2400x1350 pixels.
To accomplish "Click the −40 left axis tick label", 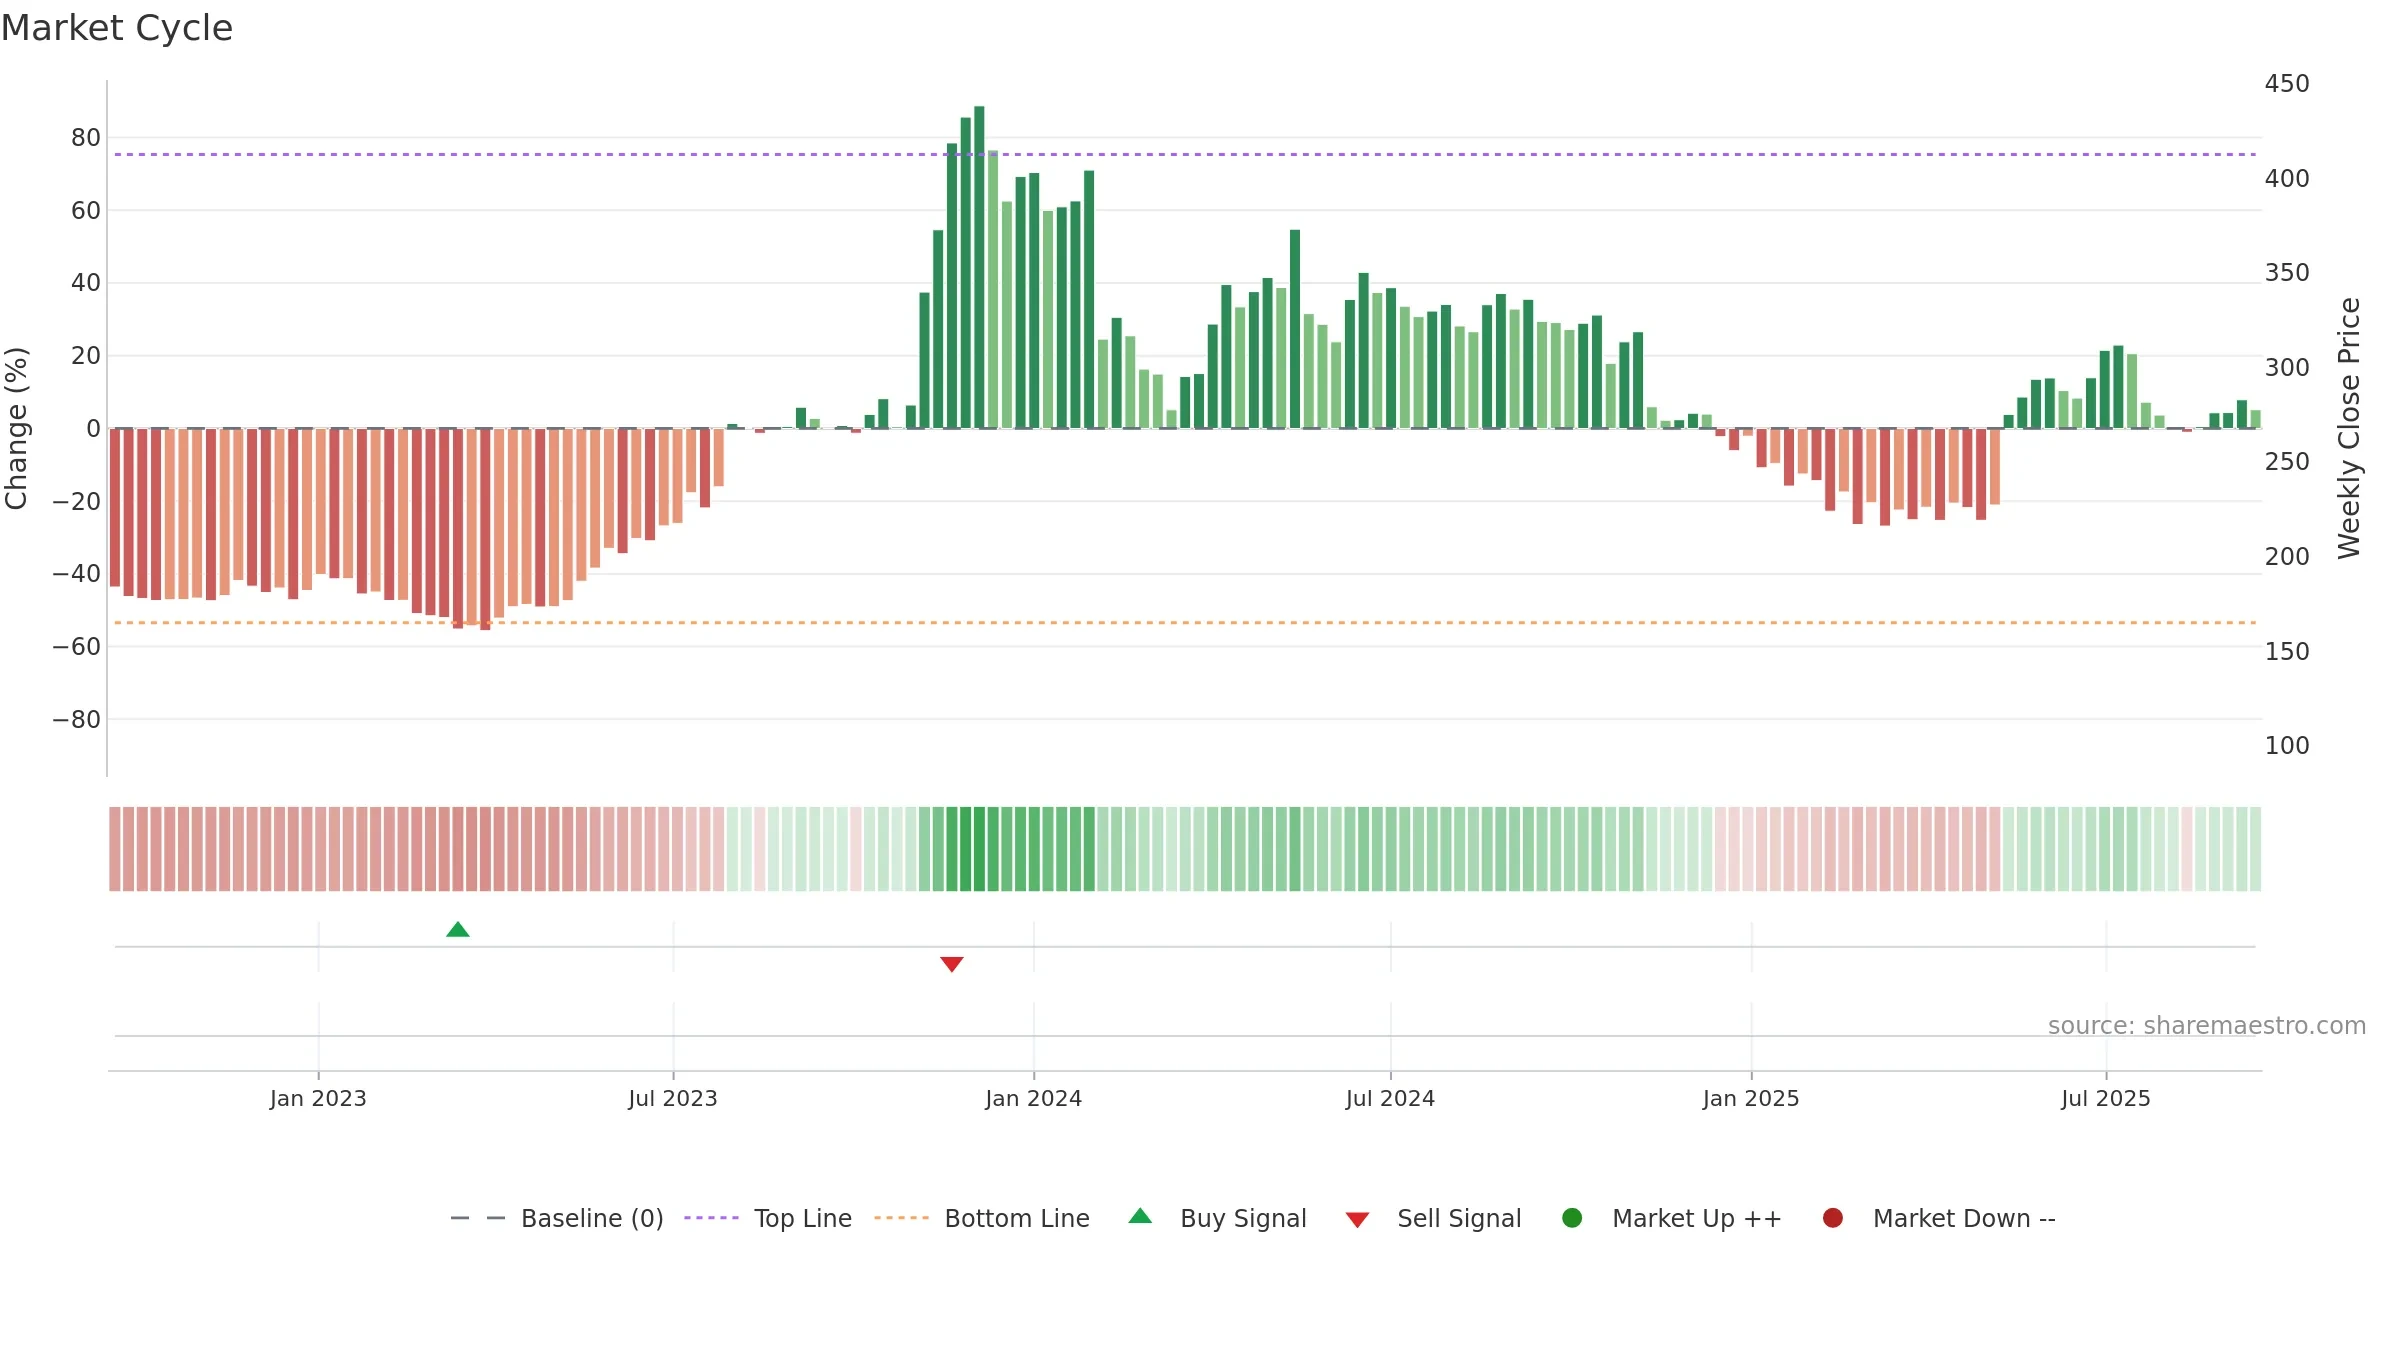I will click(77, 574).
